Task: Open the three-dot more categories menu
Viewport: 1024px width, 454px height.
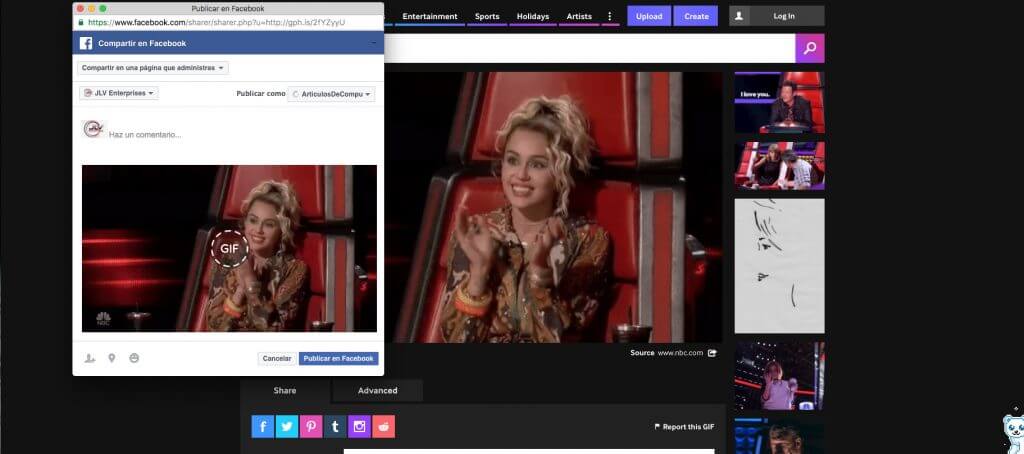Action: [610, 16]
